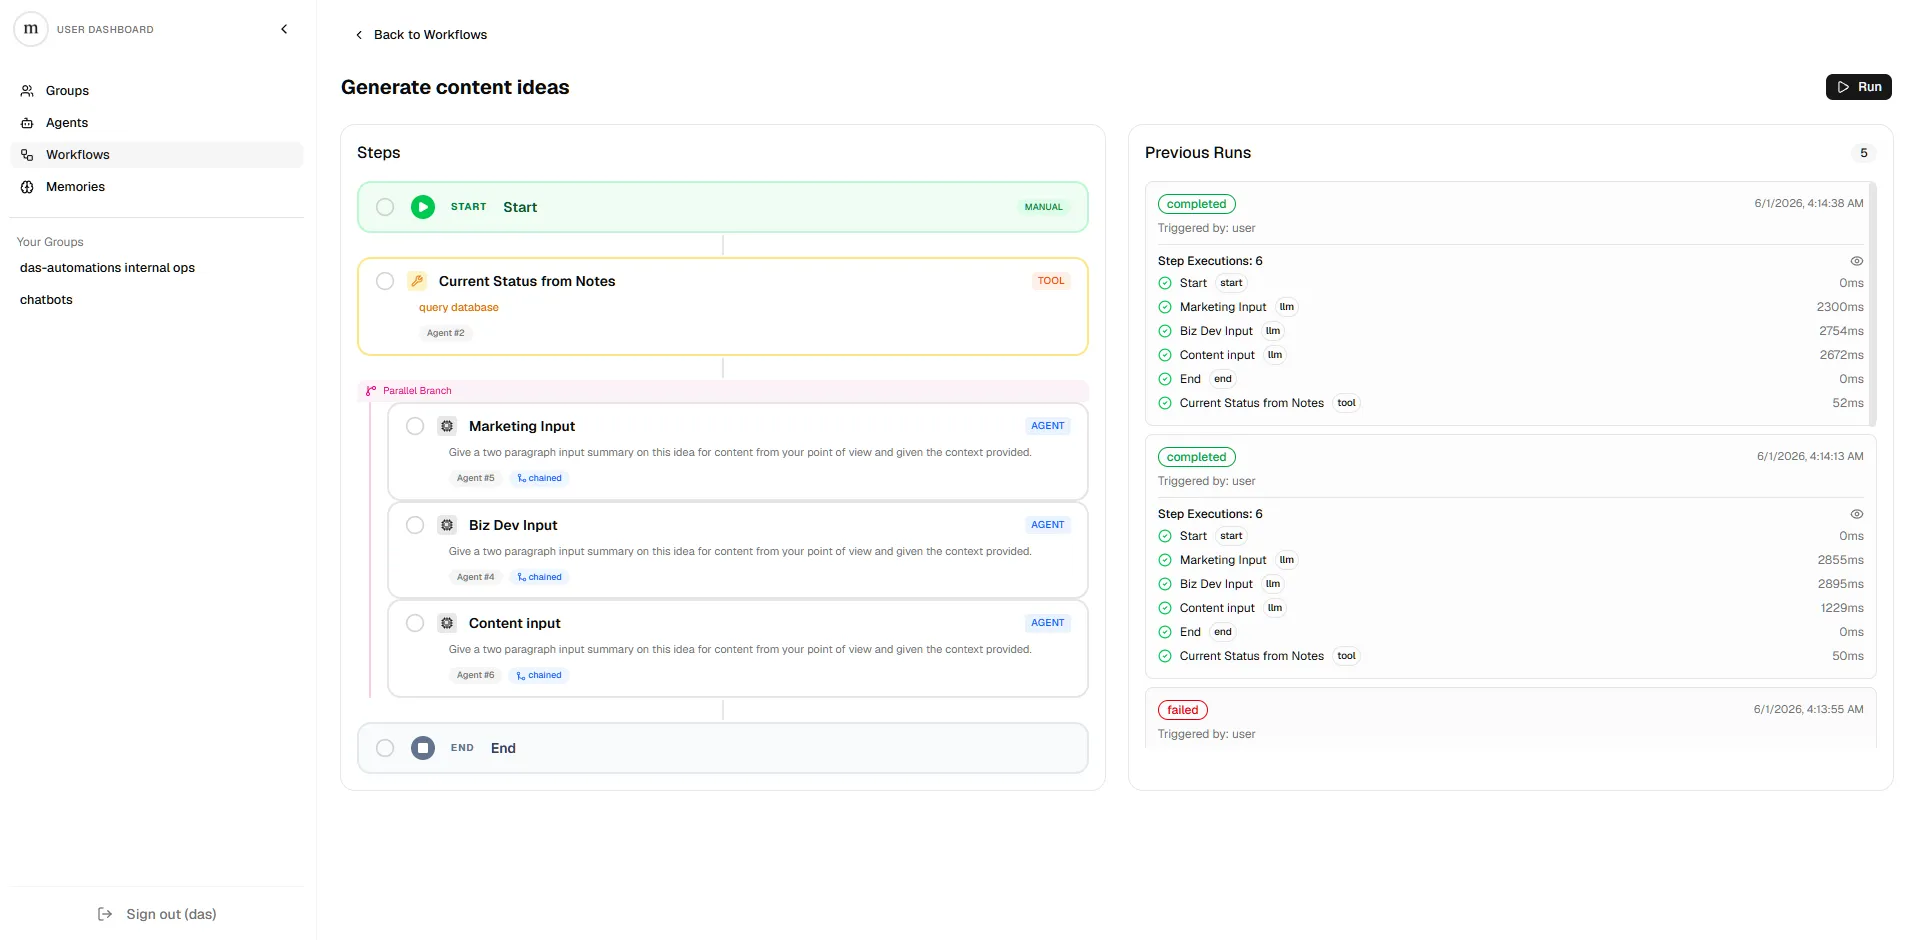Click the Workflows icon in sidebar
This screenshot has width=1912, height=940.
point(27,155)
